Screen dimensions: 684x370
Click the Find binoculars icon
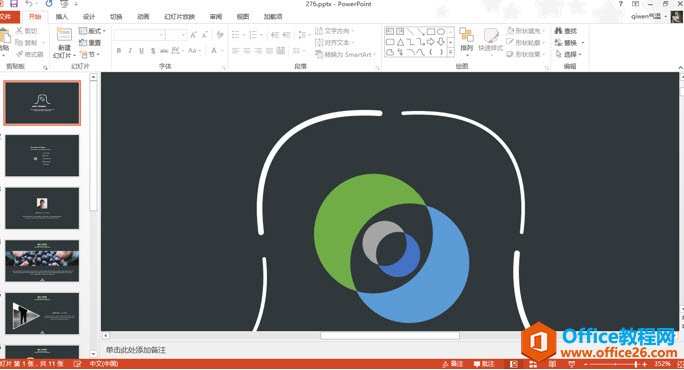click(558, 31)
